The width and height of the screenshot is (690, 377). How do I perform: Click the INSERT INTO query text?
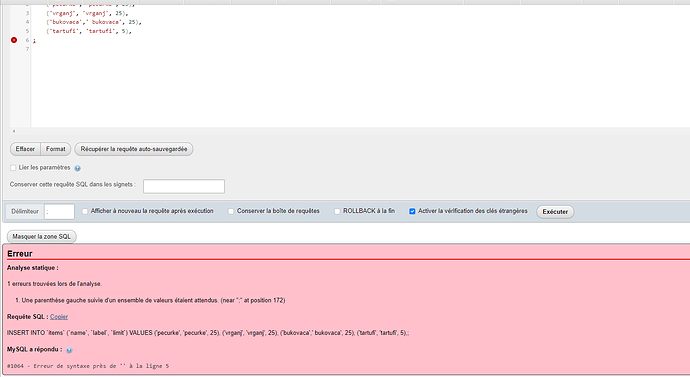[x=208, y=333]
